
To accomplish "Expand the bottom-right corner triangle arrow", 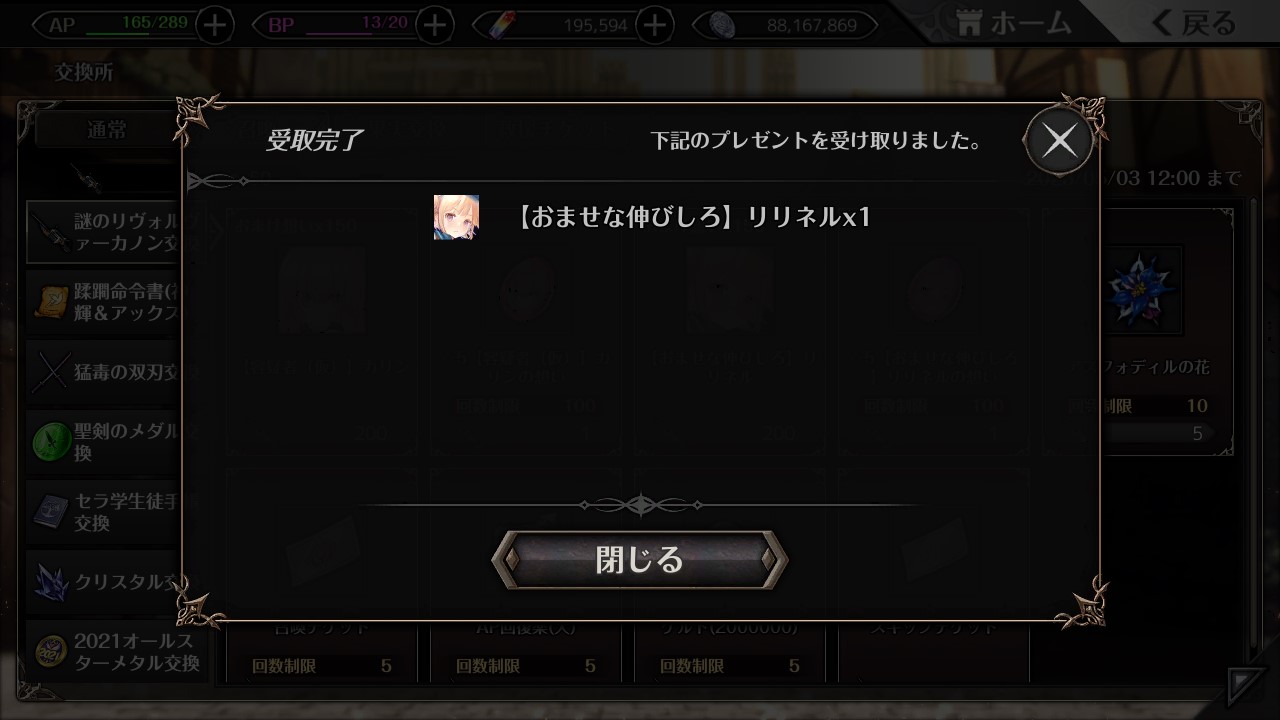I will tap(1246, 686).
